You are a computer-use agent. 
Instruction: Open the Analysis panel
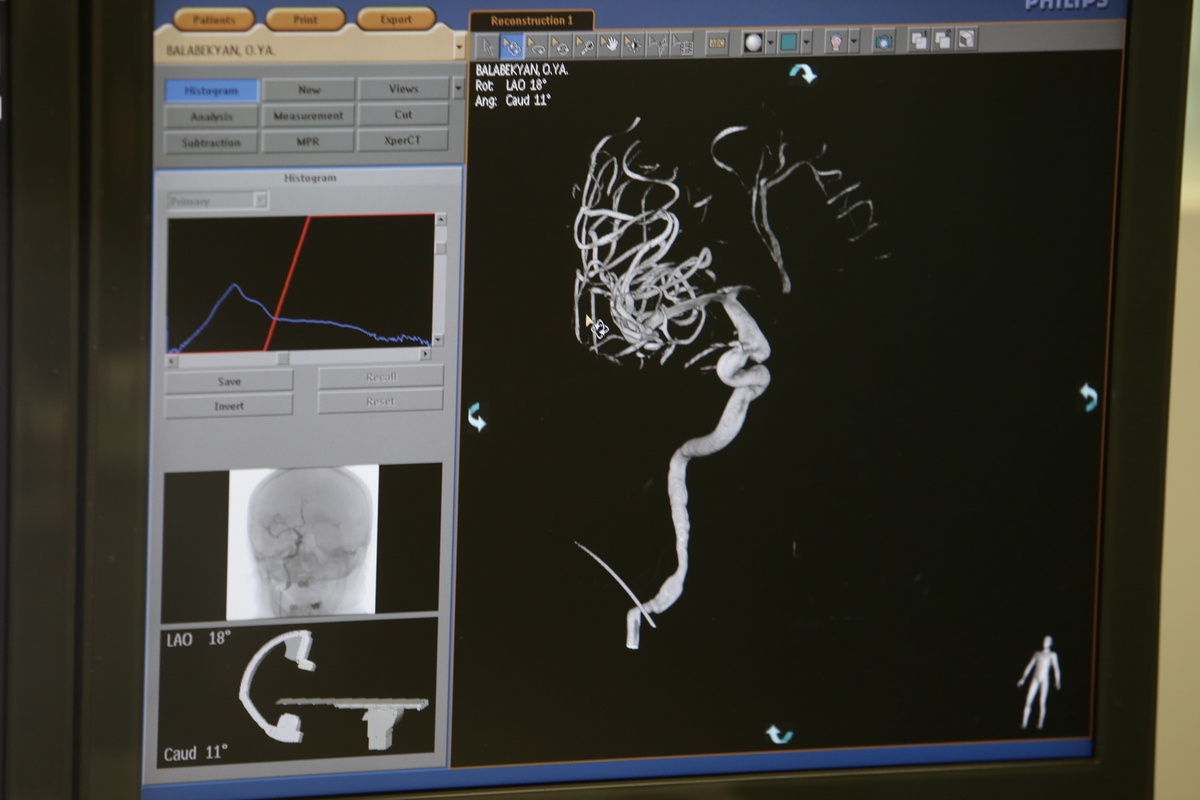tap(211, 117)
